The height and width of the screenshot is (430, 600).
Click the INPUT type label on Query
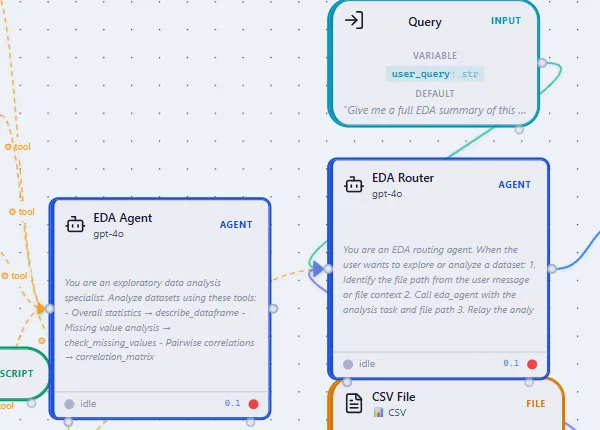click(506, 21)
